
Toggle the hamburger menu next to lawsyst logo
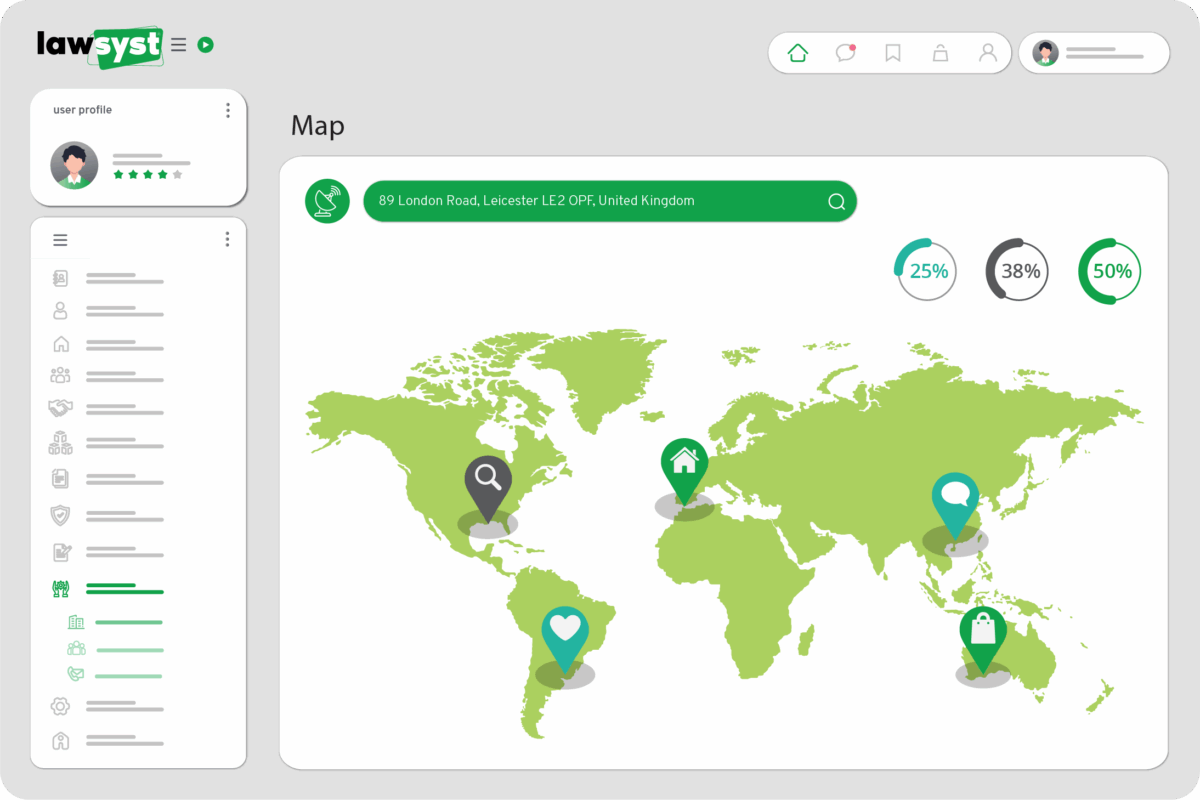pos(179,45)
